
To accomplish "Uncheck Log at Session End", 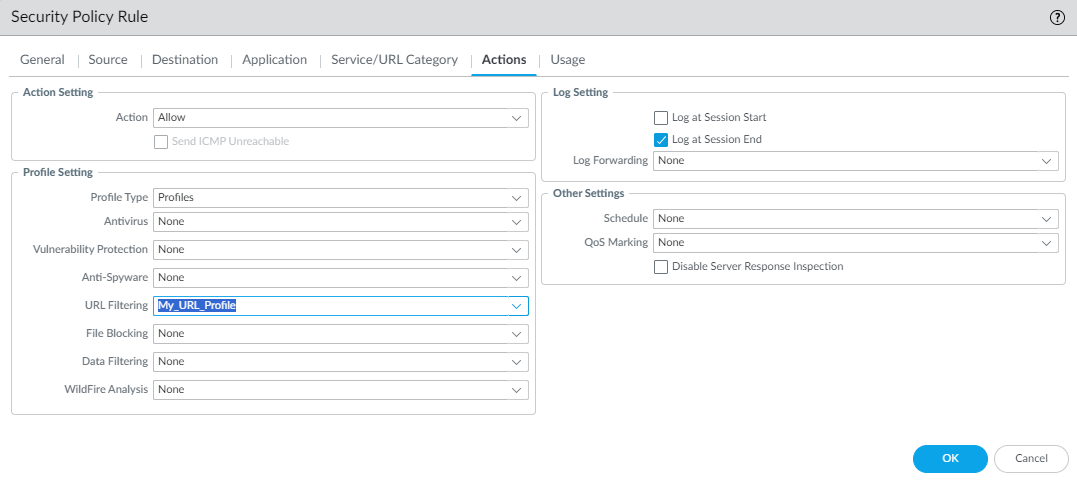I will click(x=661, y=140).
